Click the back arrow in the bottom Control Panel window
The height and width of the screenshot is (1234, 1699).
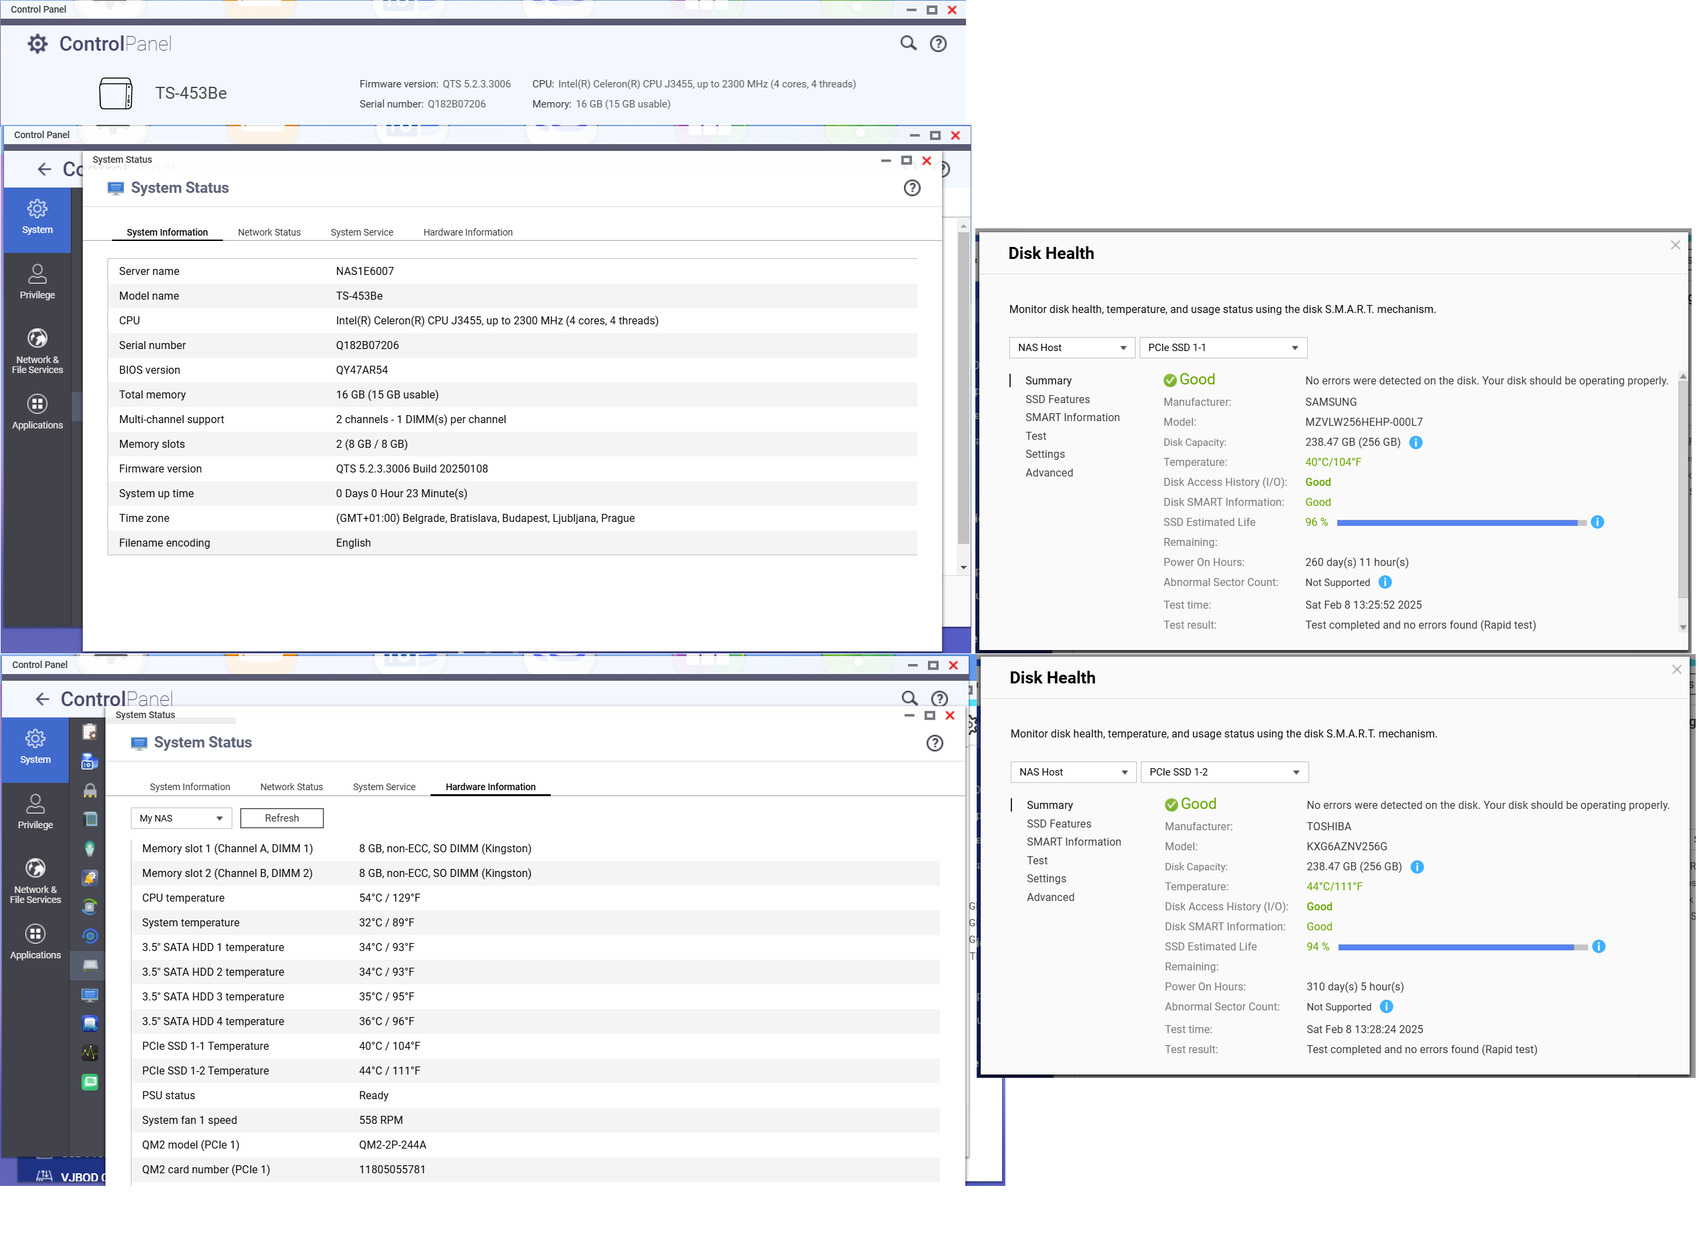42,699
